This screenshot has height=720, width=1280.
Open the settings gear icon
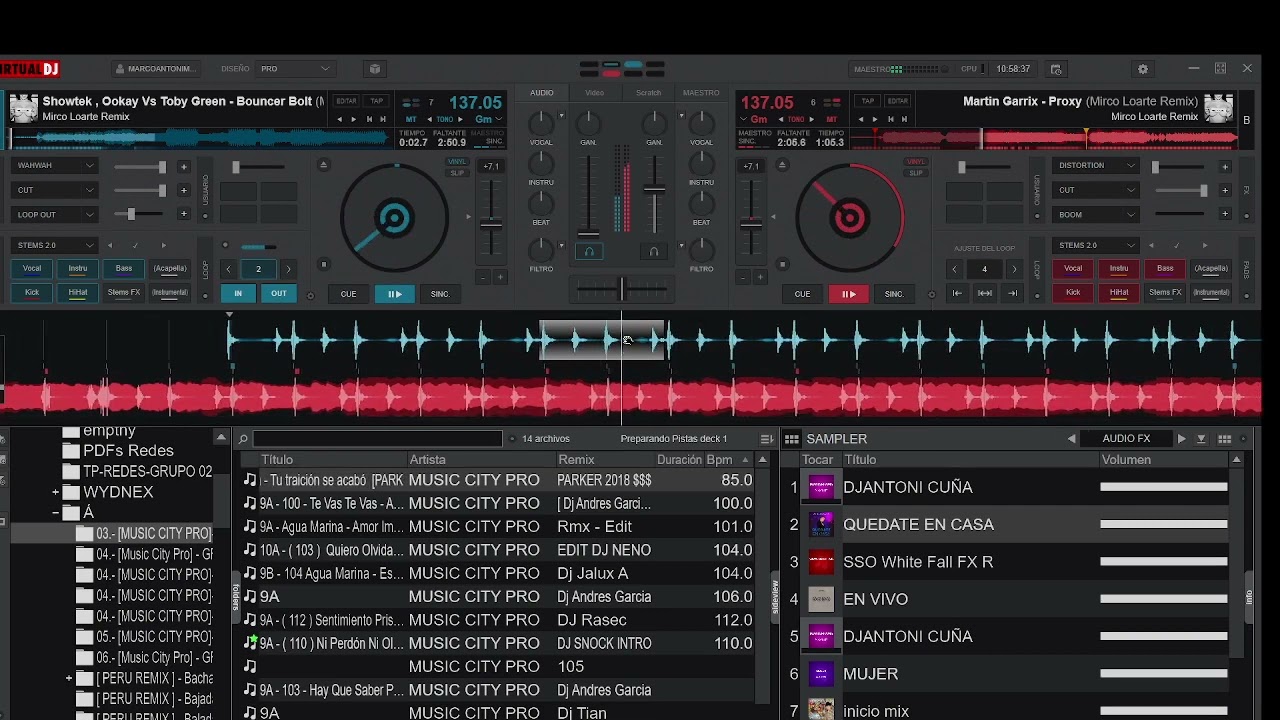coord(1143,69)
